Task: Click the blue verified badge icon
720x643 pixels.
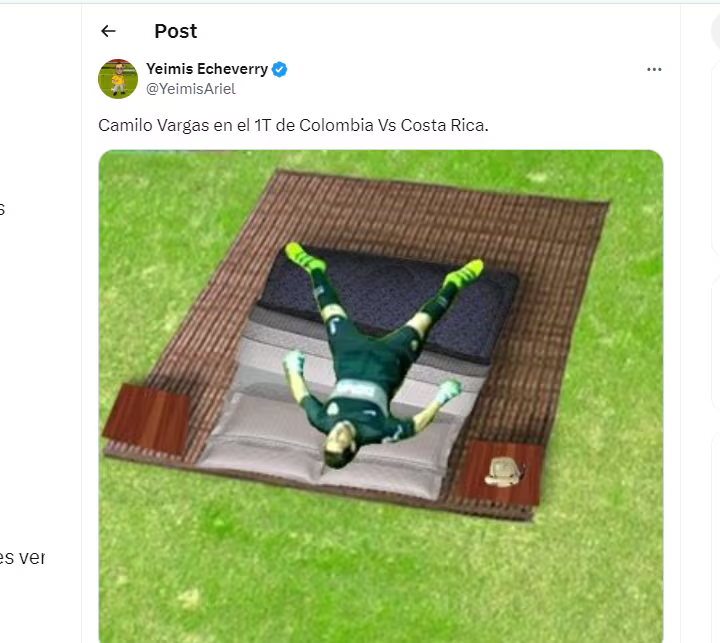Action: (280, 69)
